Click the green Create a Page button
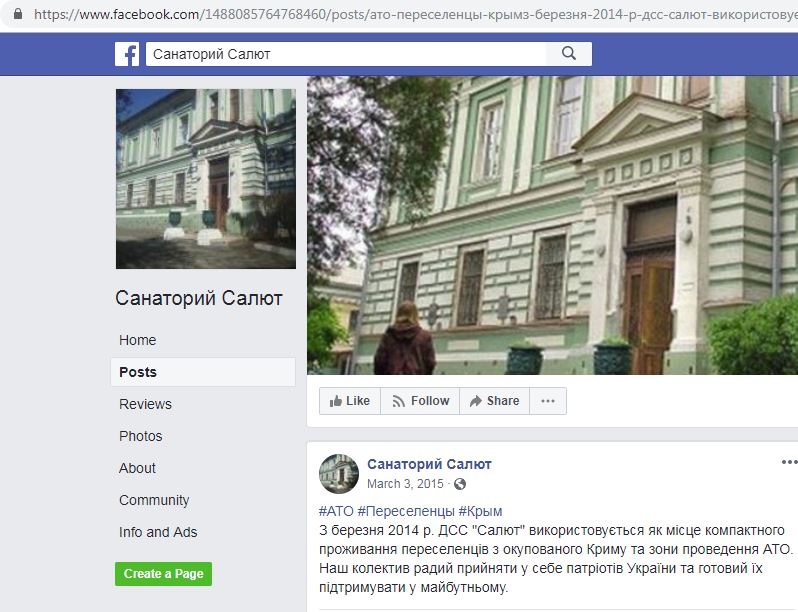The image size is (798, 612). [x=163, y=574]
